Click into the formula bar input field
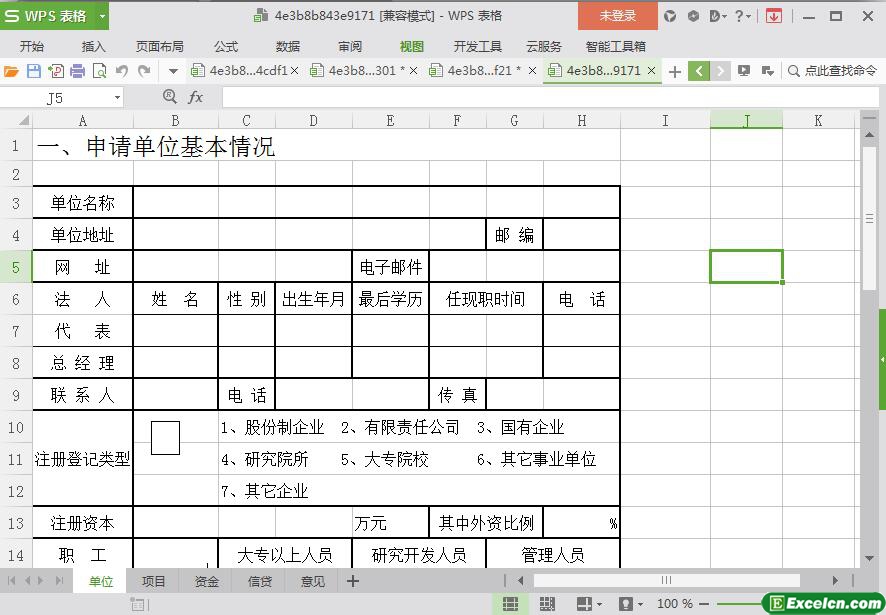886x615 pixels. (551, 97)
